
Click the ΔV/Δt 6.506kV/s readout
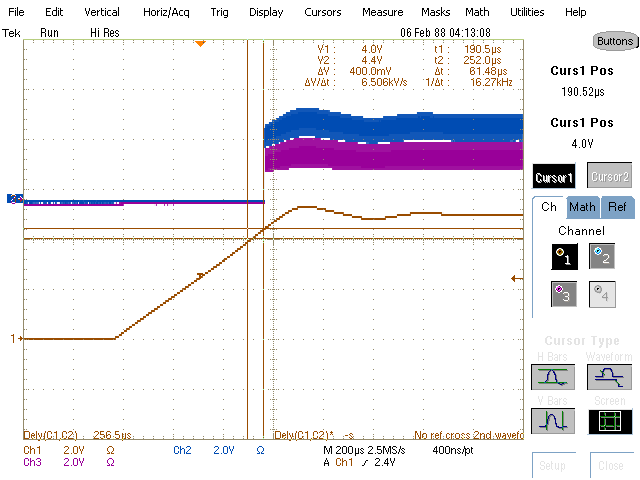click(356, 82)
